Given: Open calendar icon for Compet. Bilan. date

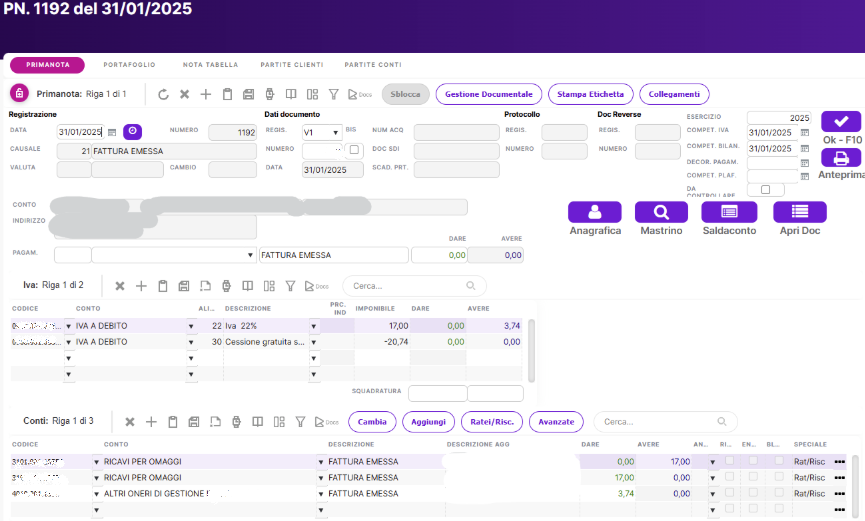Looking at the screenshot, I should pyautogui.click(x=805, y=148).
